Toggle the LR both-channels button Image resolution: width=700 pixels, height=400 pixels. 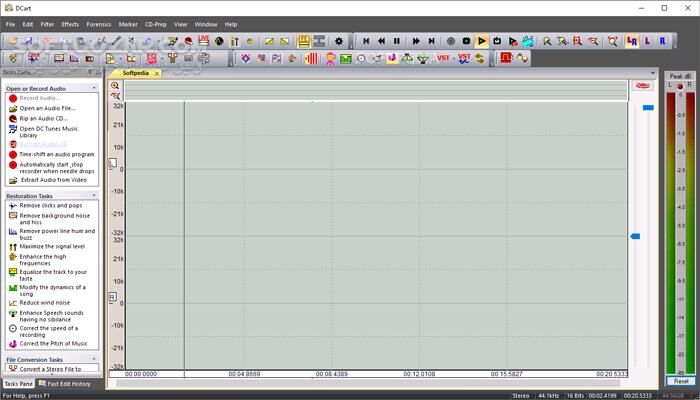pos(631,41)
